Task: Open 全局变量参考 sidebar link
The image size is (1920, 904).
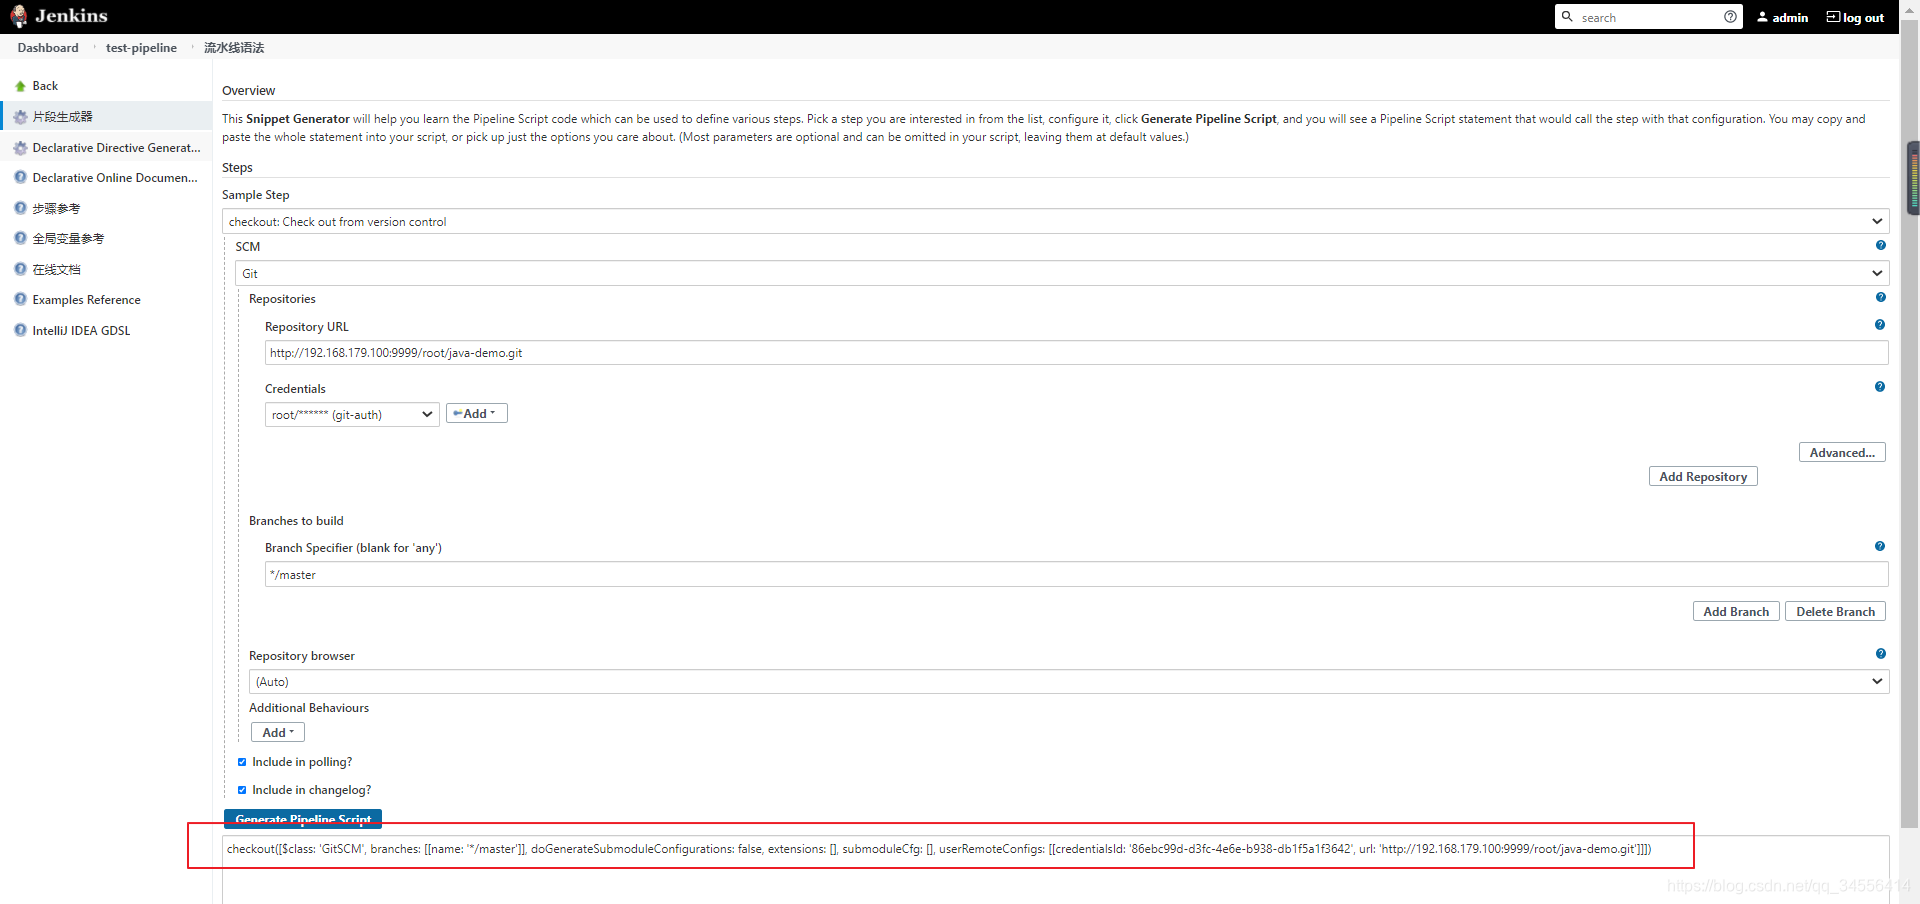Action: click(68, 239)
